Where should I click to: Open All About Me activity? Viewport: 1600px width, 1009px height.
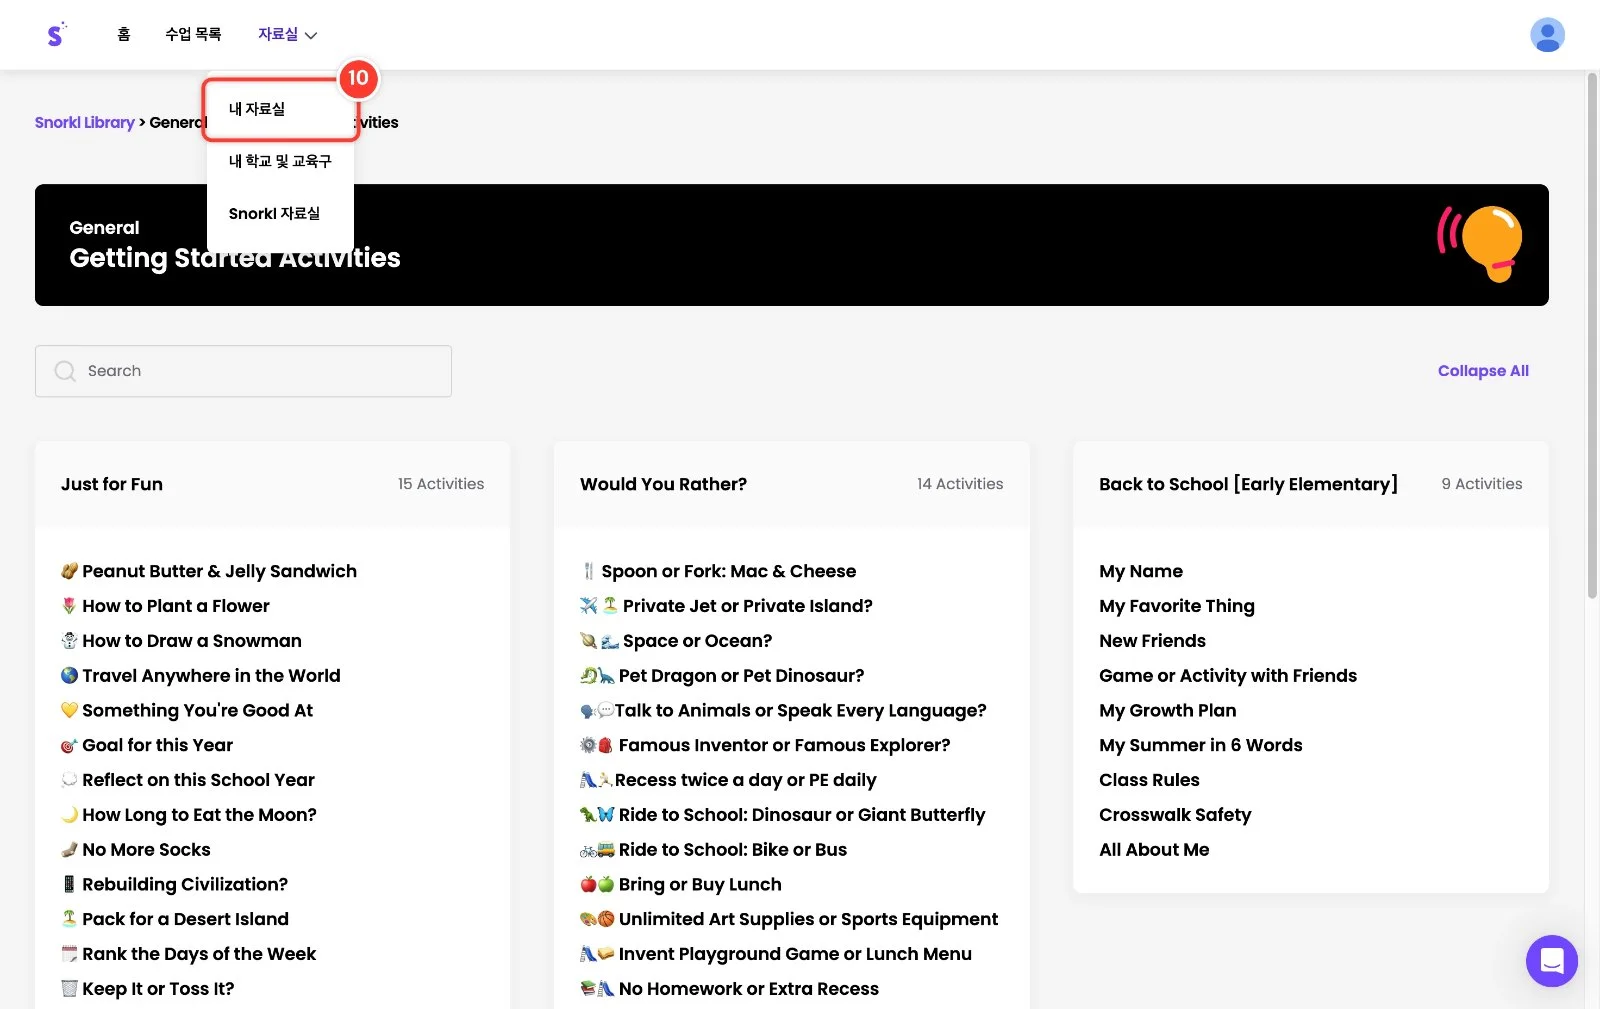1154,850
